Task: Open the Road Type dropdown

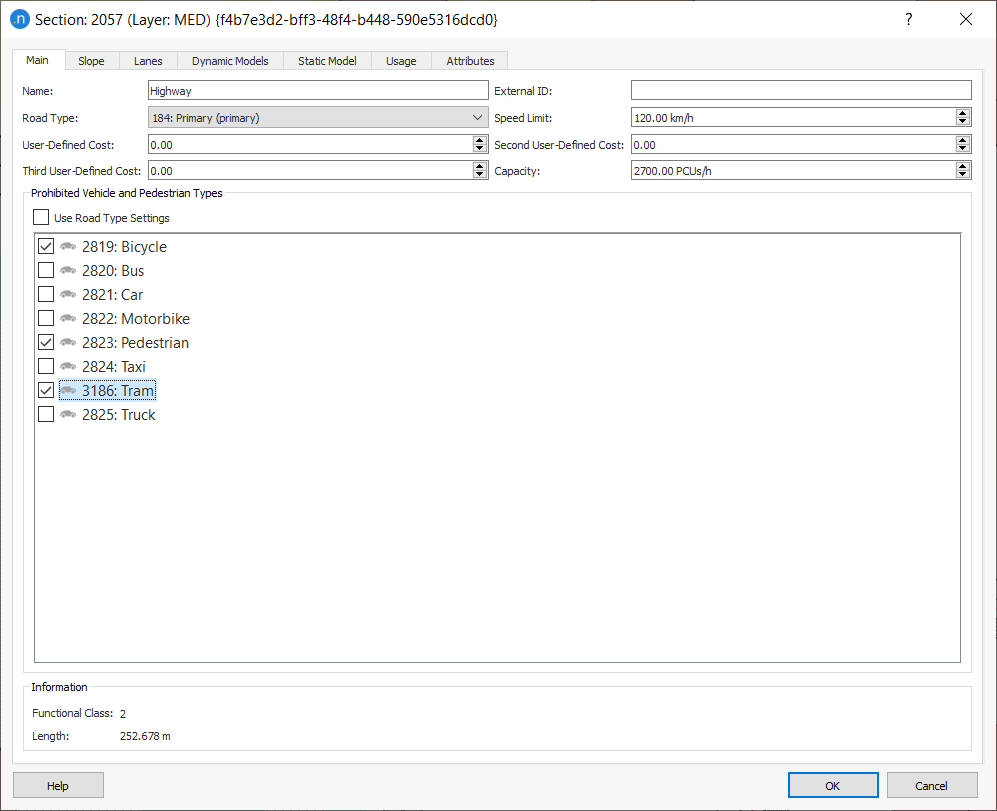Action: (x=477, y=117)
